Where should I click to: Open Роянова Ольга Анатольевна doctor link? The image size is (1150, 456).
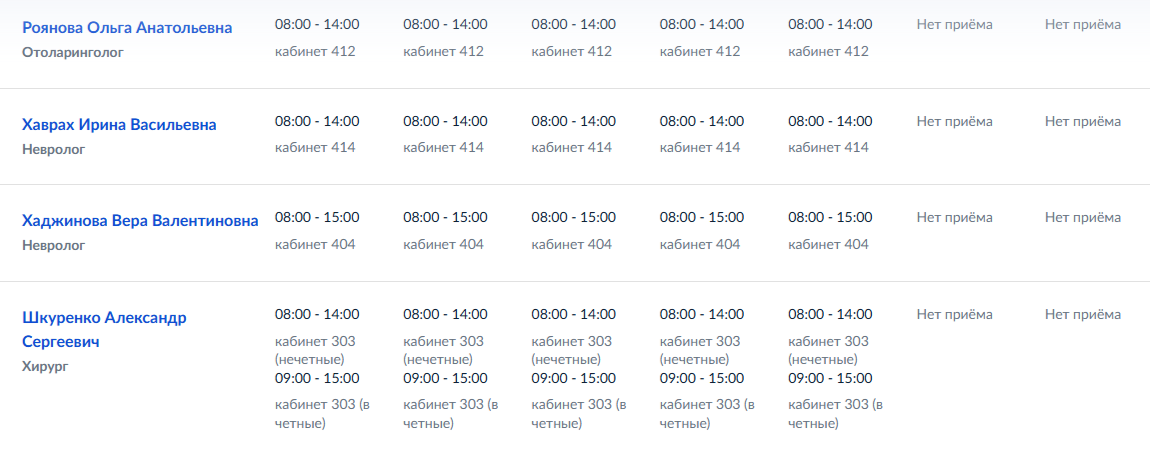127,28
